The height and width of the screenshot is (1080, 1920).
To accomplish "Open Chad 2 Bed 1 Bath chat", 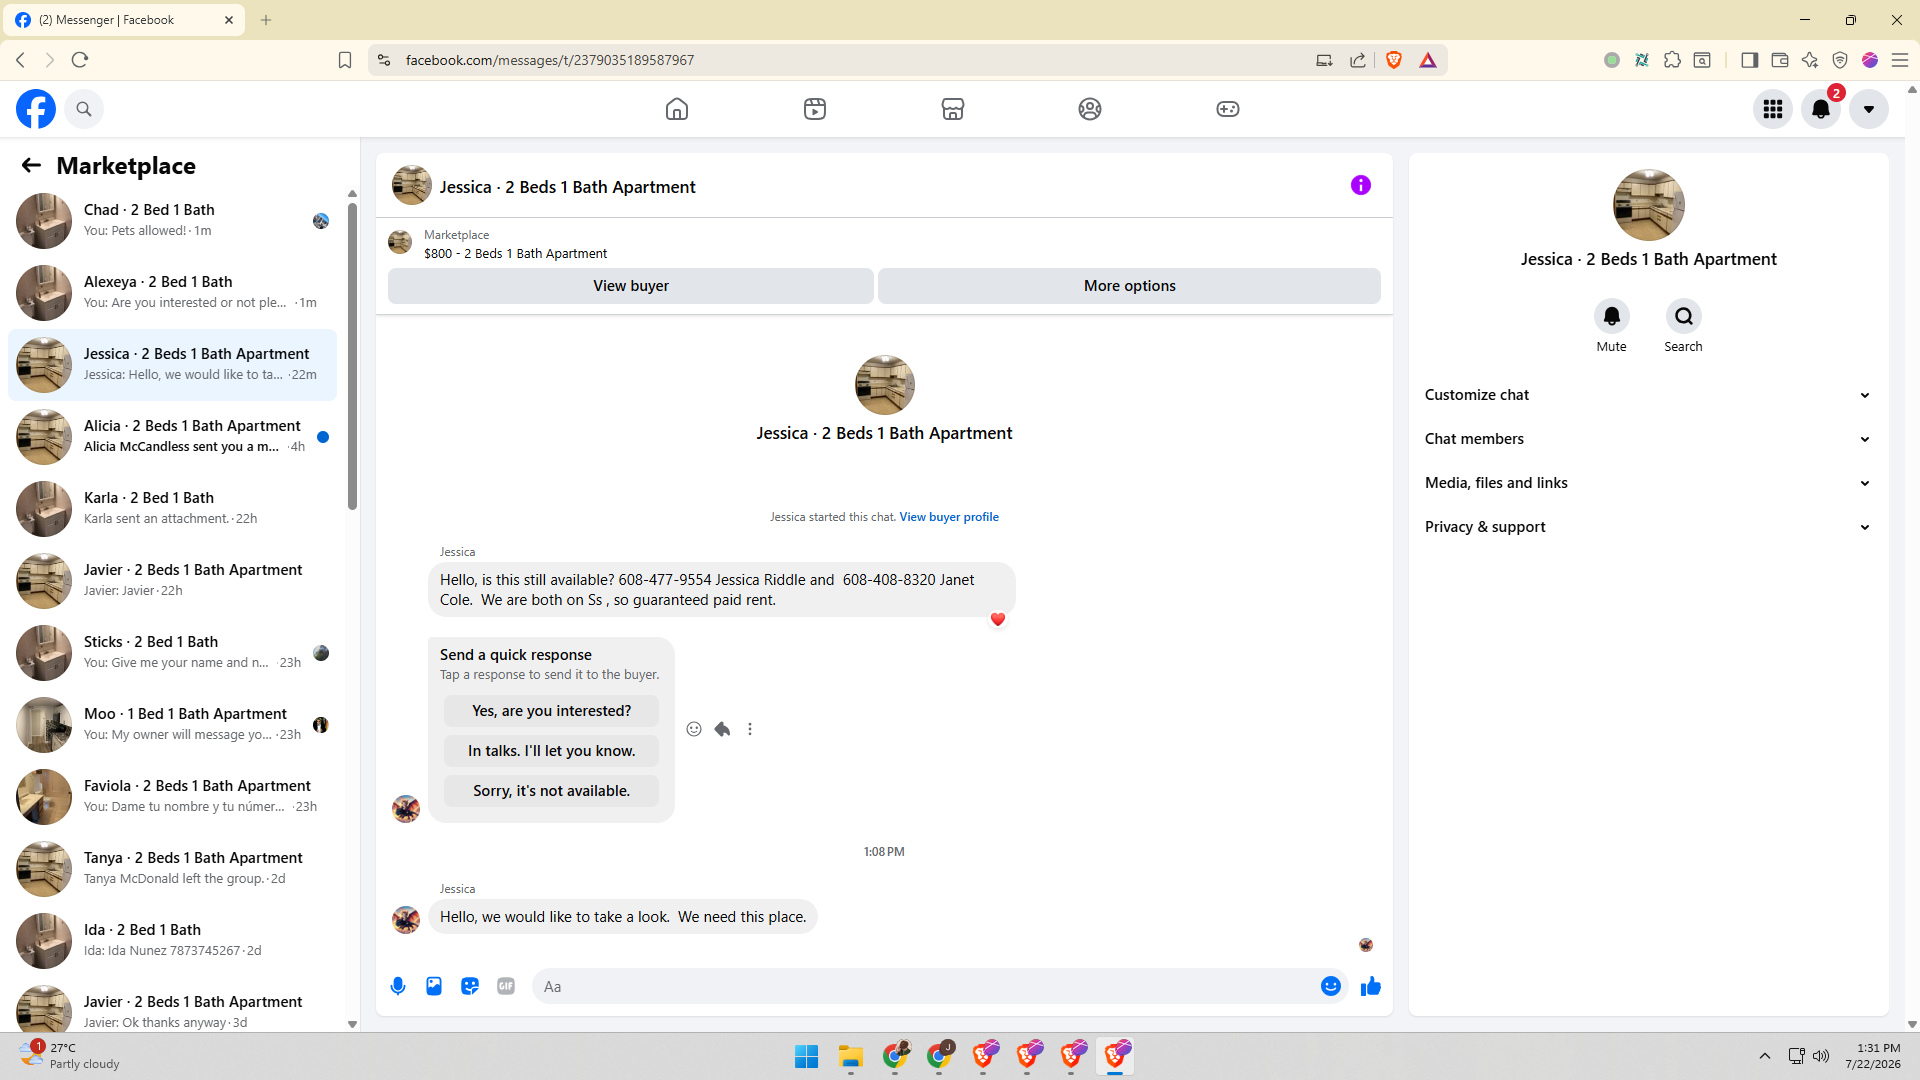I will pyautogui.click(x=173, y=221).
